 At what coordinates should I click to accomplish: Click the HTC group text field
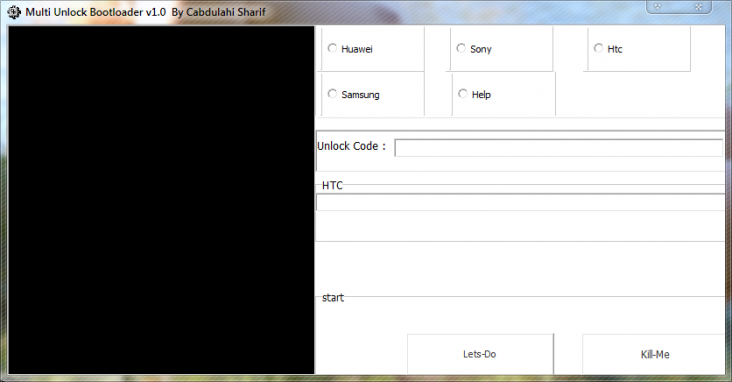(521, 202)
